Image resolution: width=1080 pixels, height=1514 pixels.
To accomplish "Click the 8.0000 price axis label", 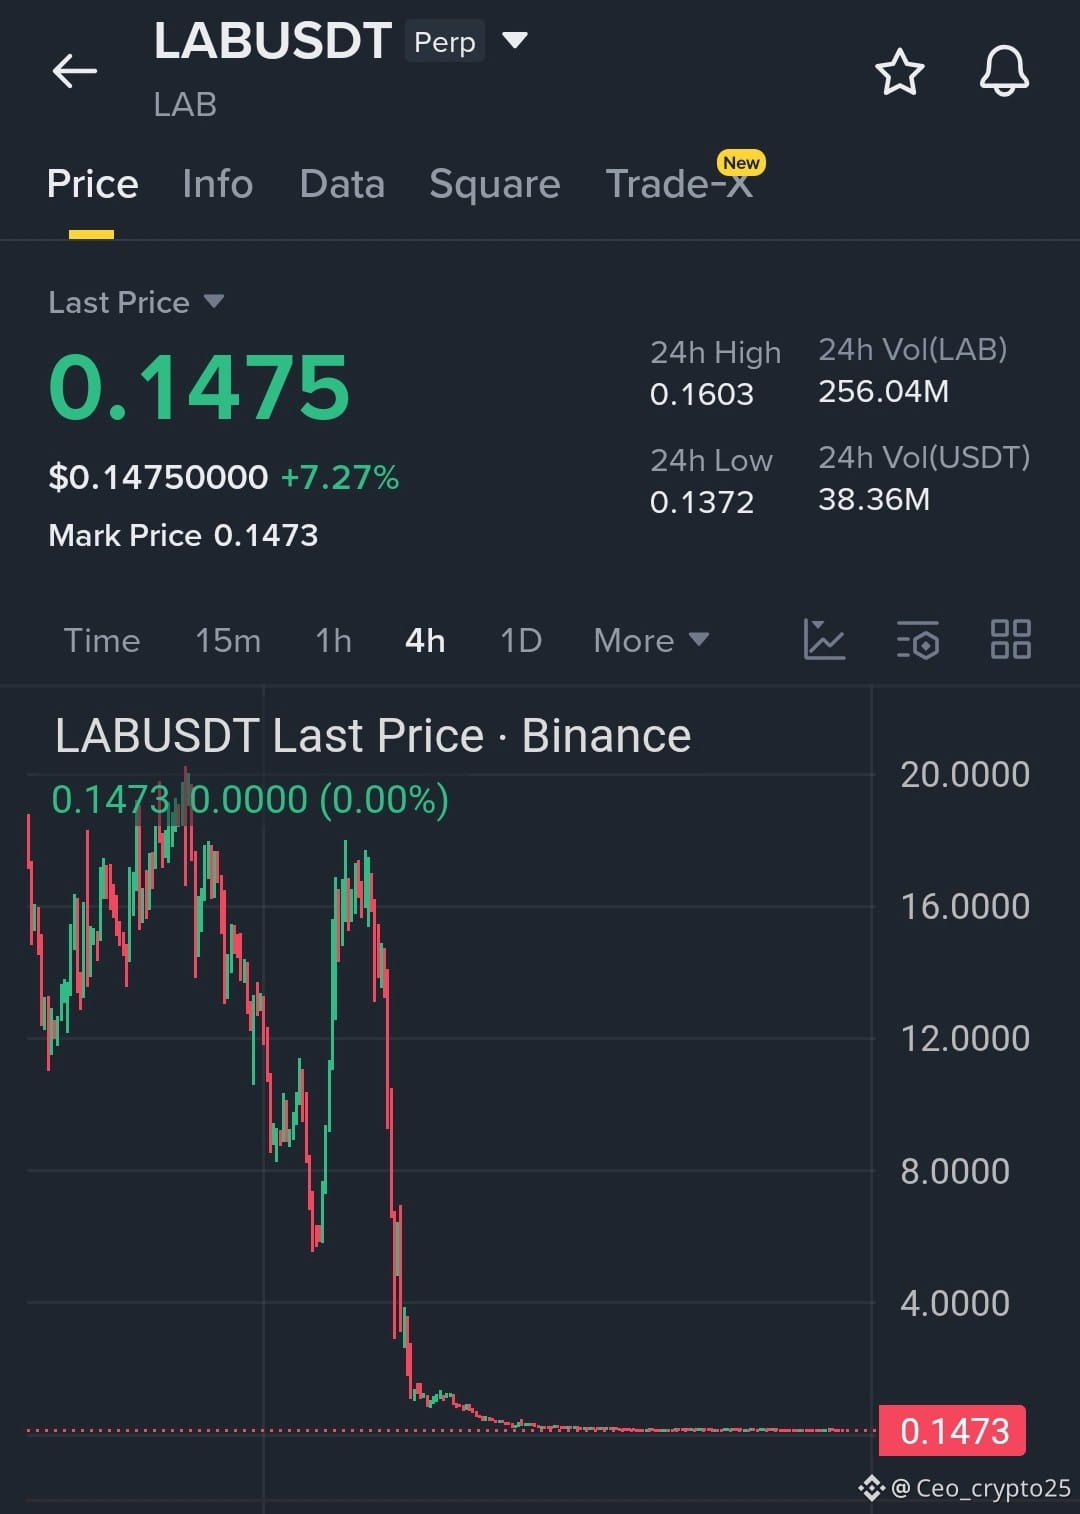I will point(955,1171).
